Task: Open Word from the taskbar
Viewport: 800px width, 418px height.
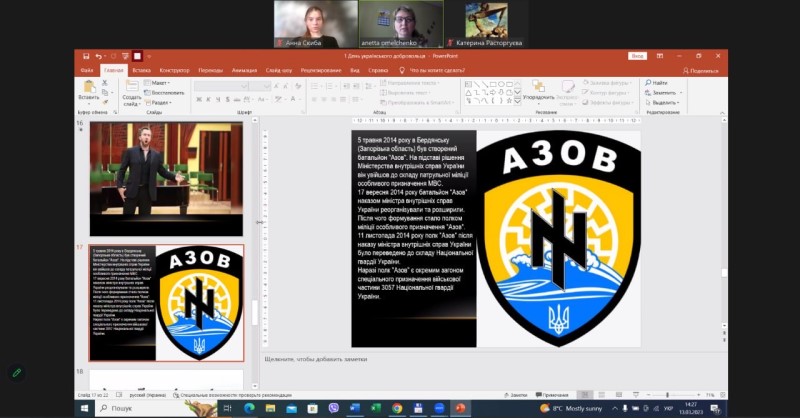Action: 355,408
